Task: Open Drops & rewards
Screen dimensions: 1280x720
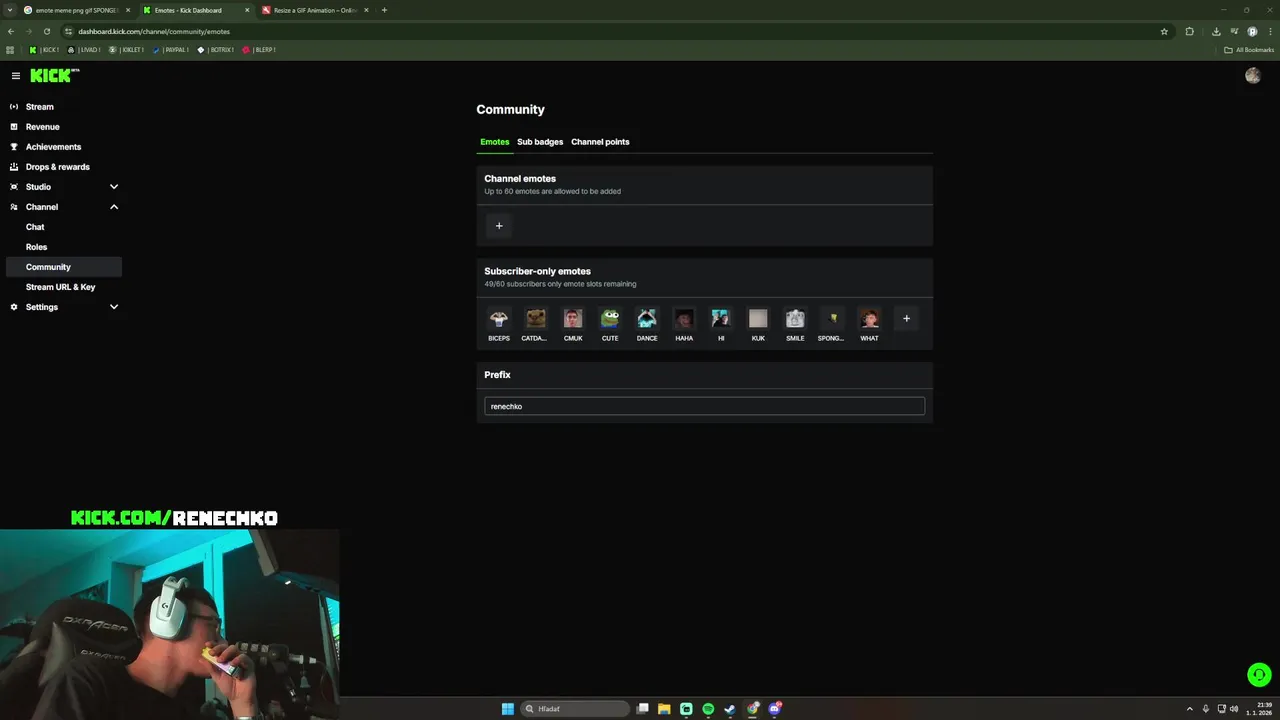Action: pos(57,167)
